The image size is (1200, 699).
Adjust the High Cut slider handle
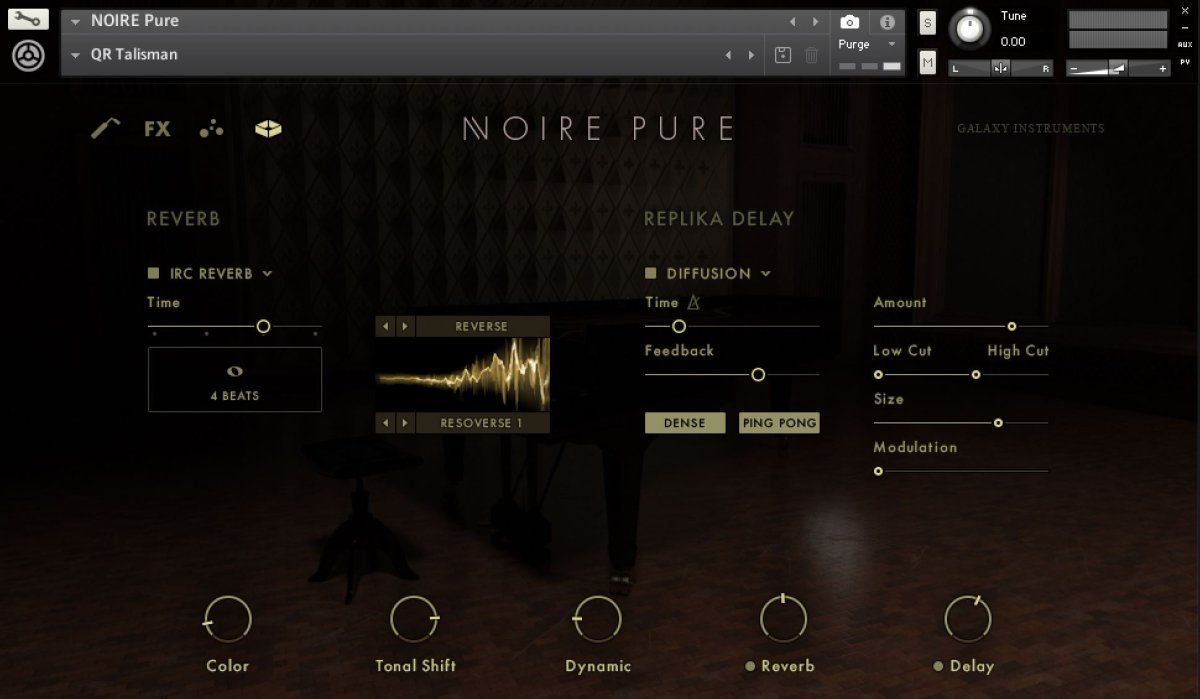pos(976,374)
